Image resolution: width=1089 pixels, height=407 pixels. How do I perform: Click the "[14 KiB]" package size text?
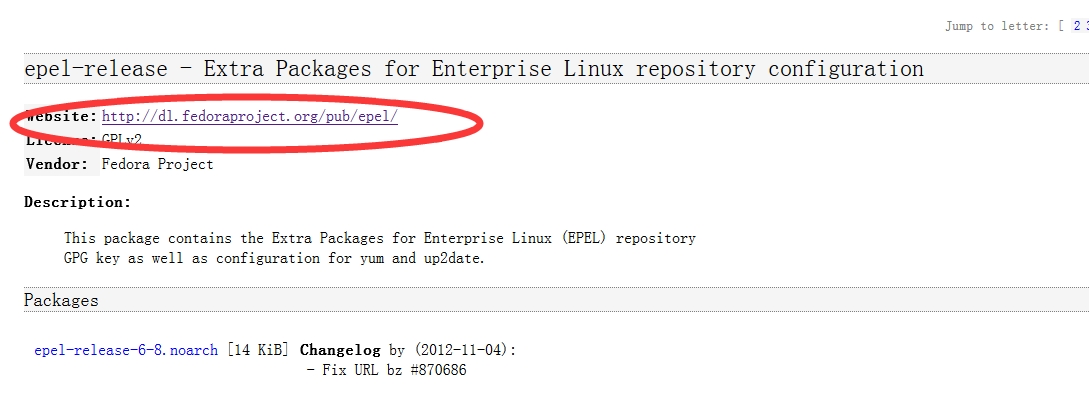click(x=259, y=350)
